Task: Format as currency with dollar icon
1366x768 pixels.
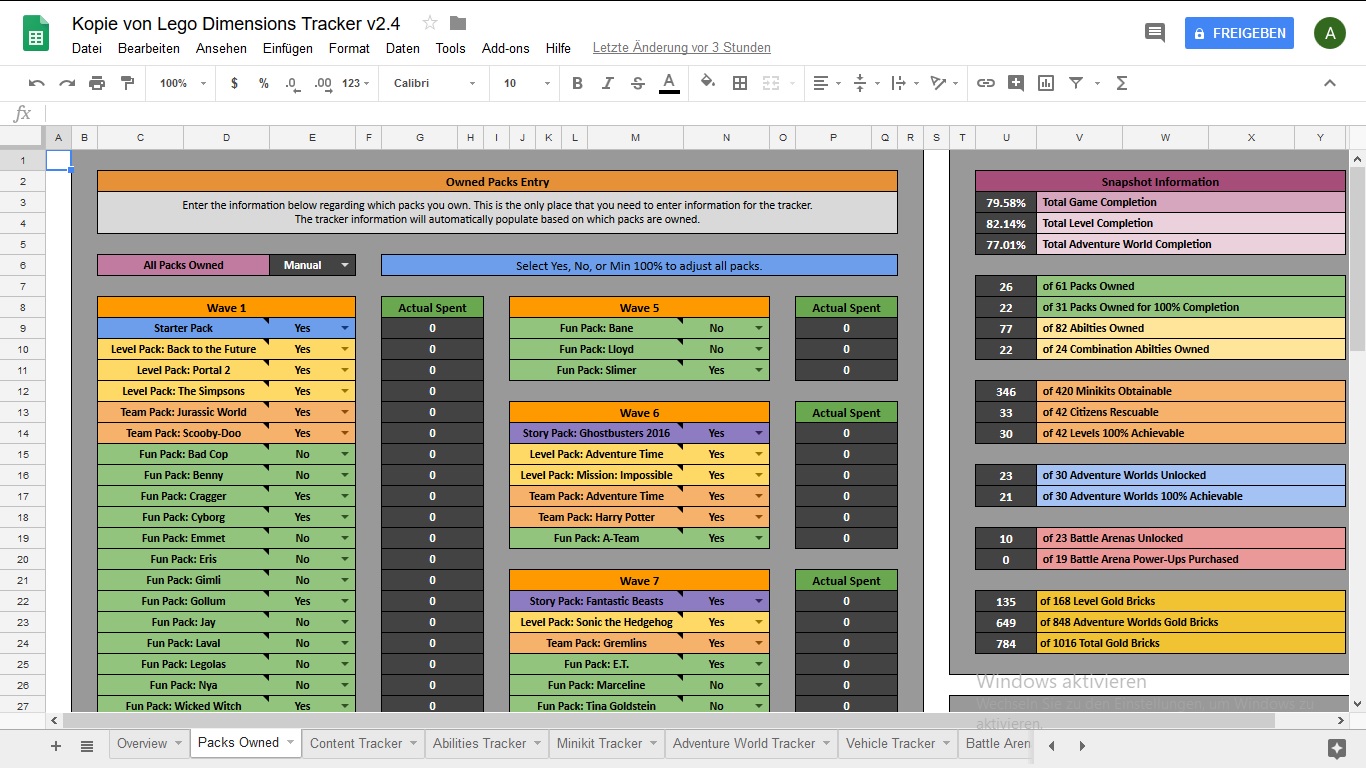Action: coord(234,83)
